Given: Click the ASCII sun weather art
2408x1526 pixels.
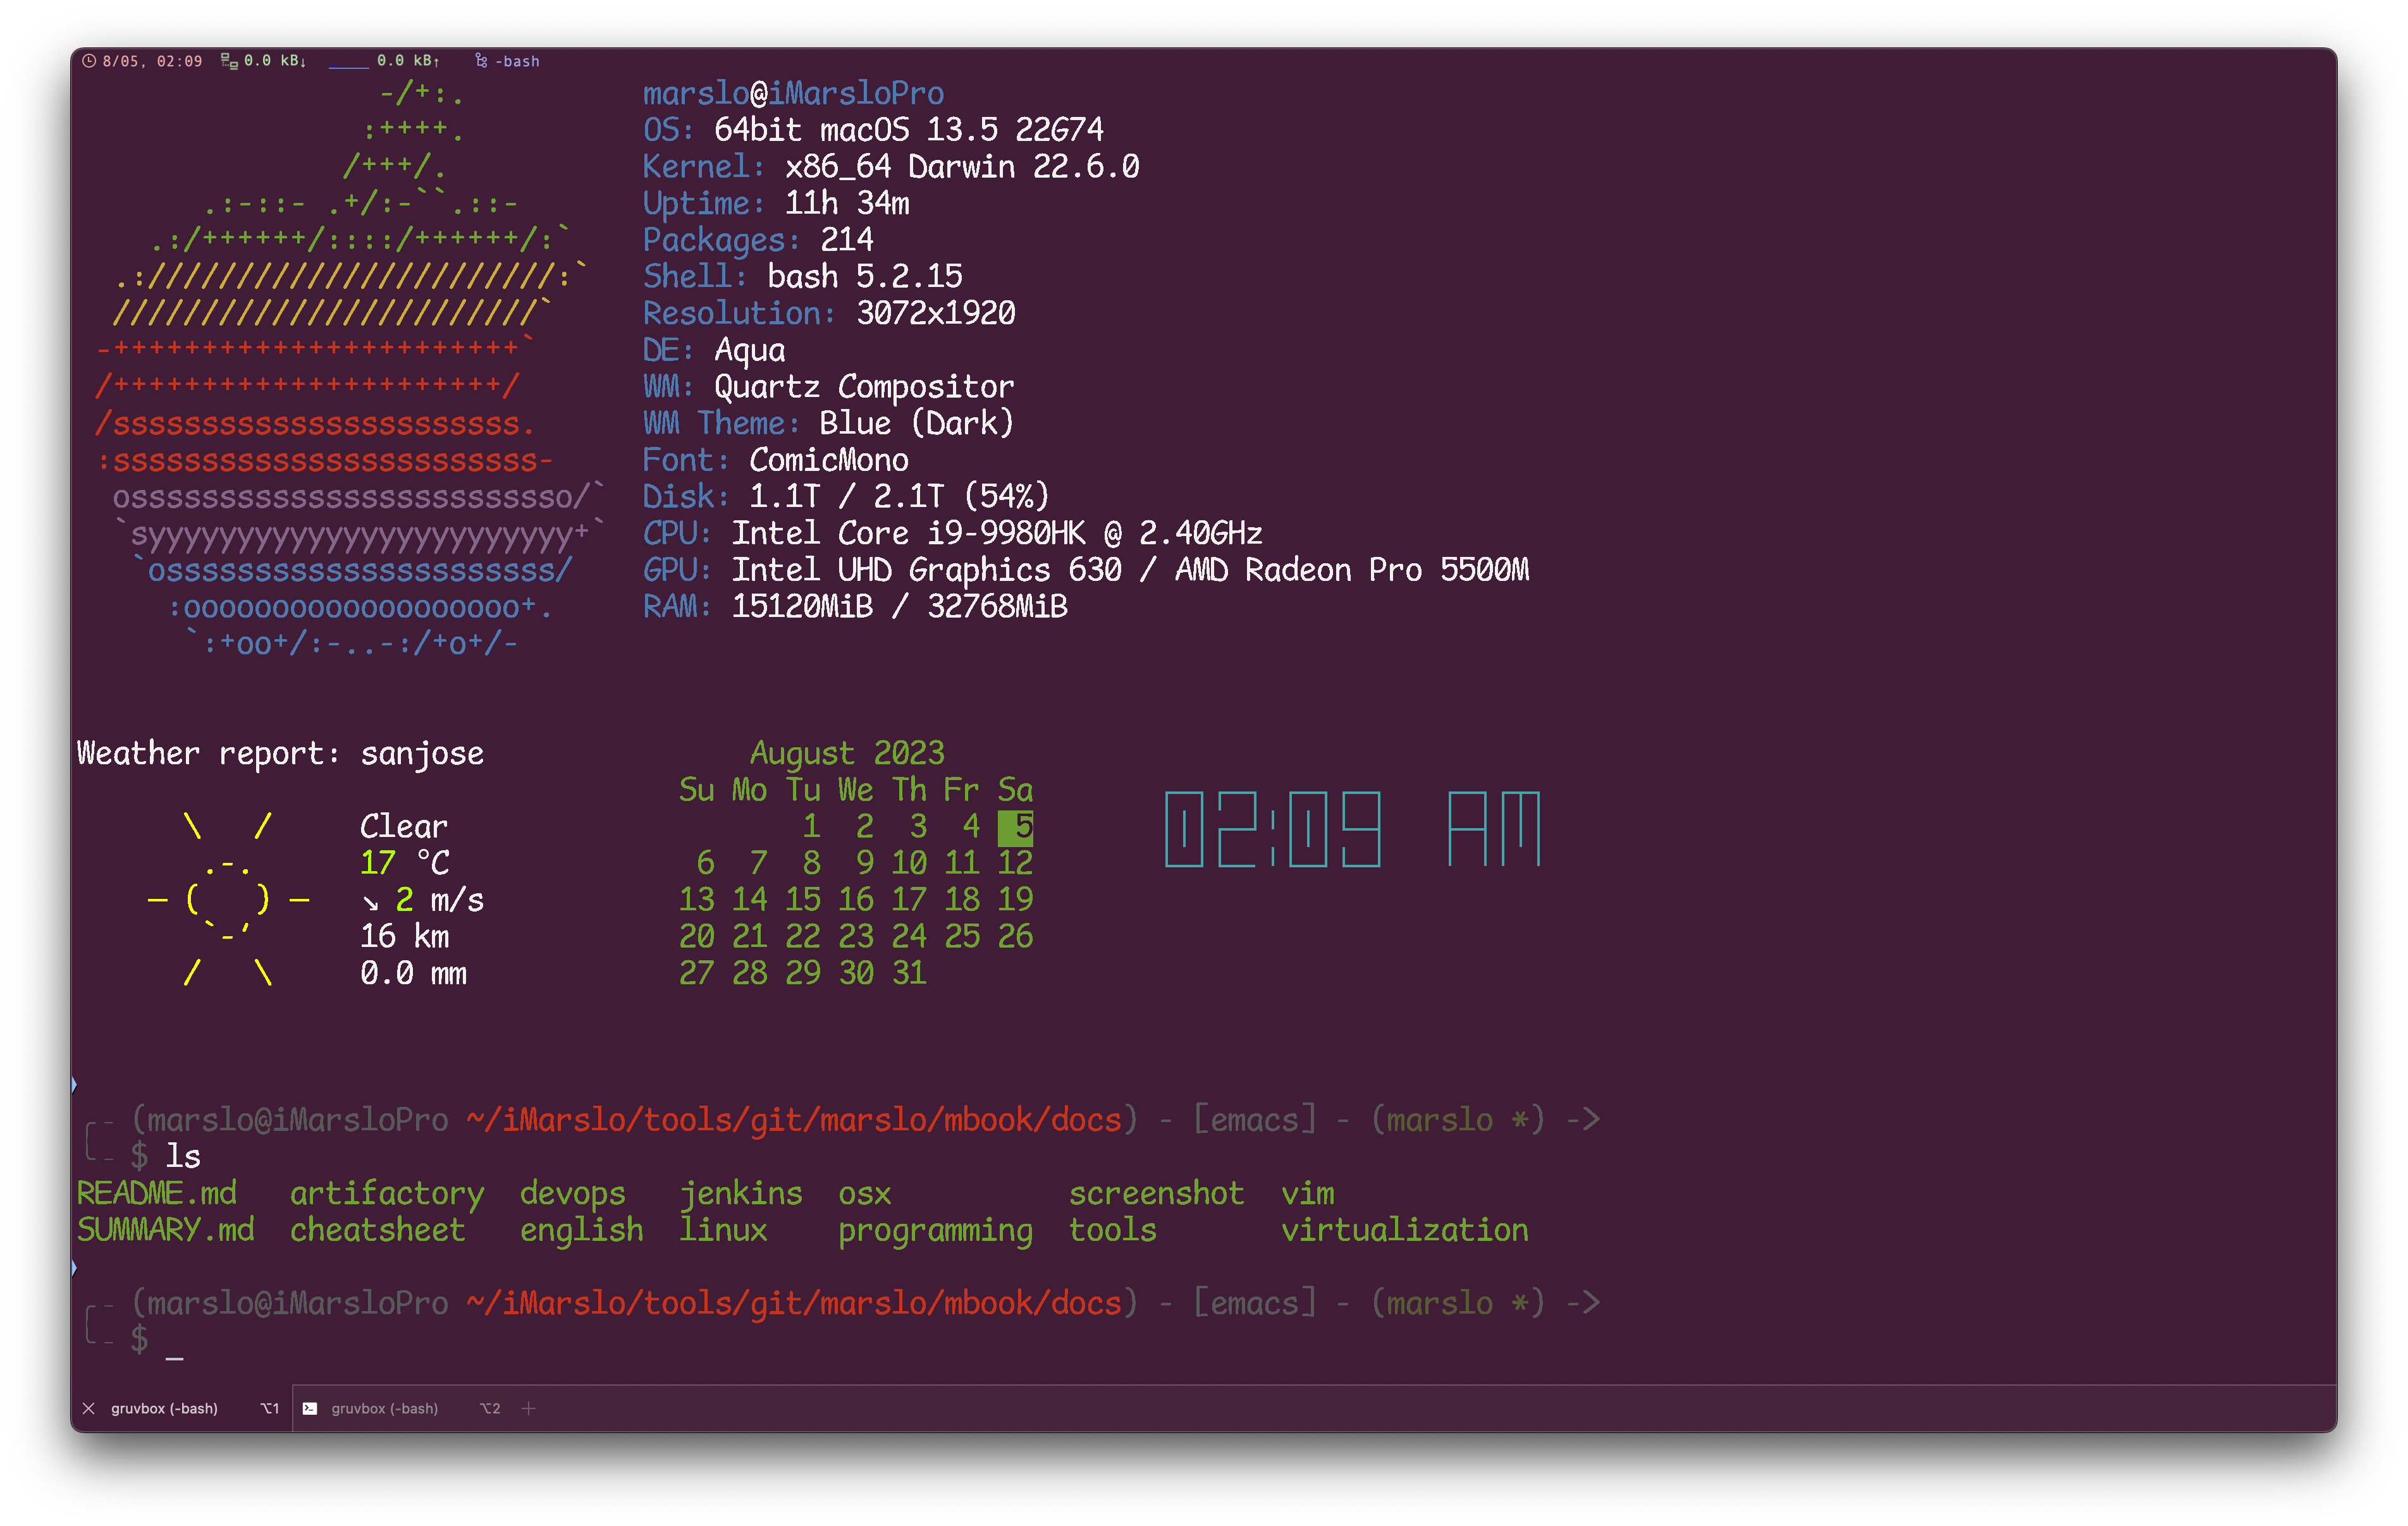Looking at the screenshot, I should tap(228, 900).
